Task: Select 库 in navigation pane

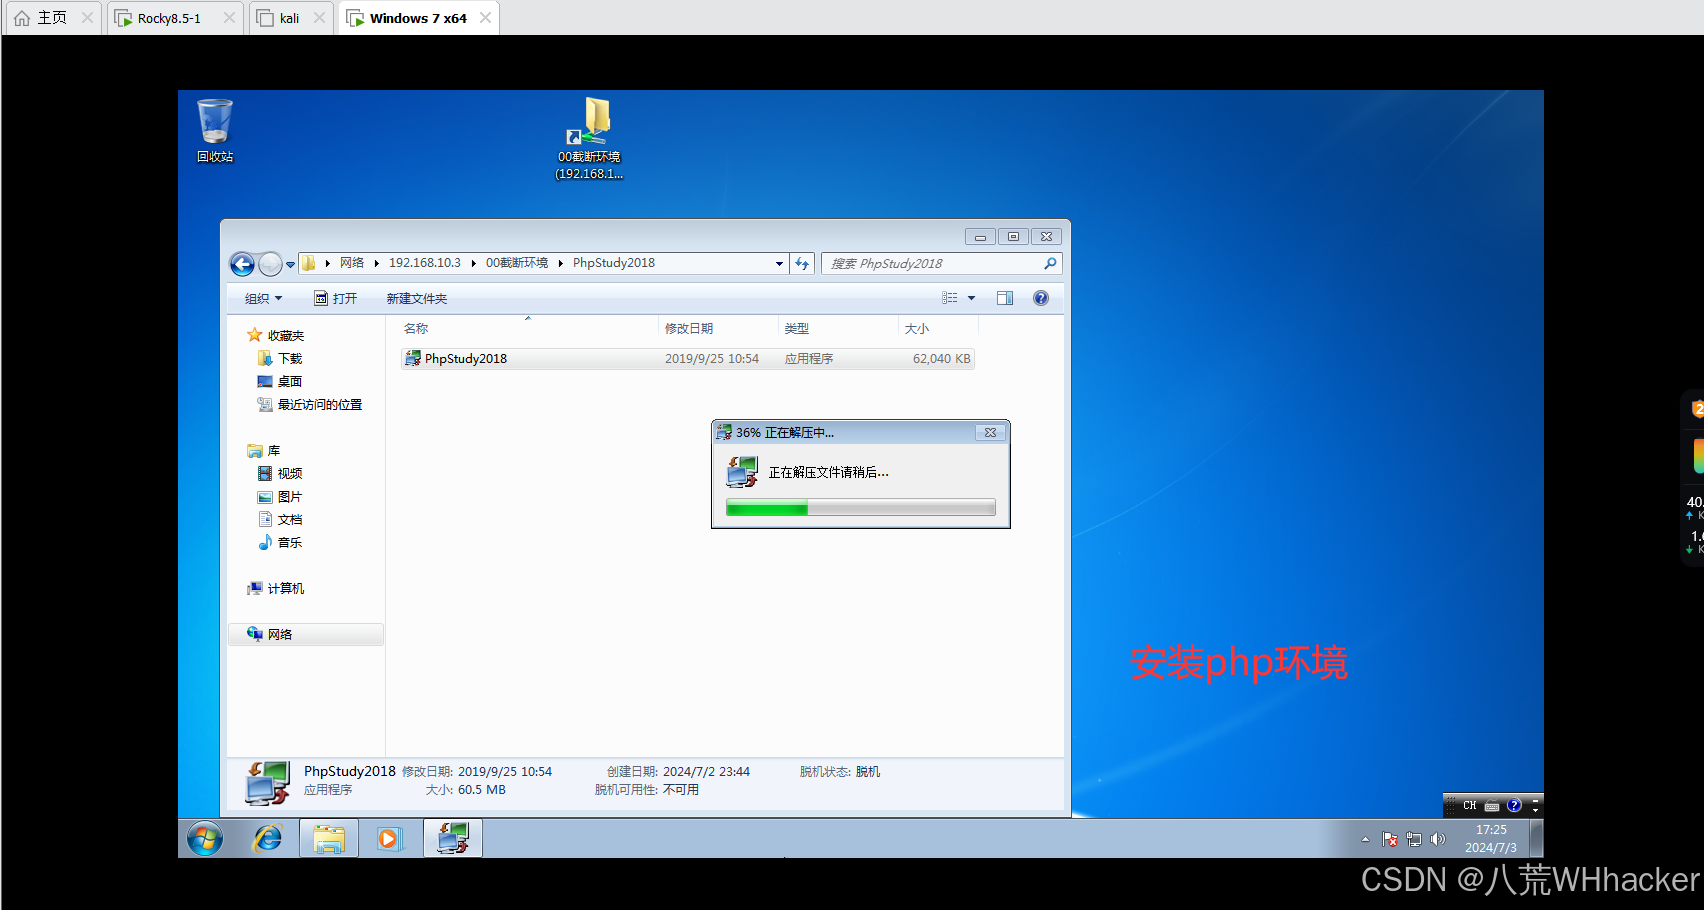Action: (264, 451)
